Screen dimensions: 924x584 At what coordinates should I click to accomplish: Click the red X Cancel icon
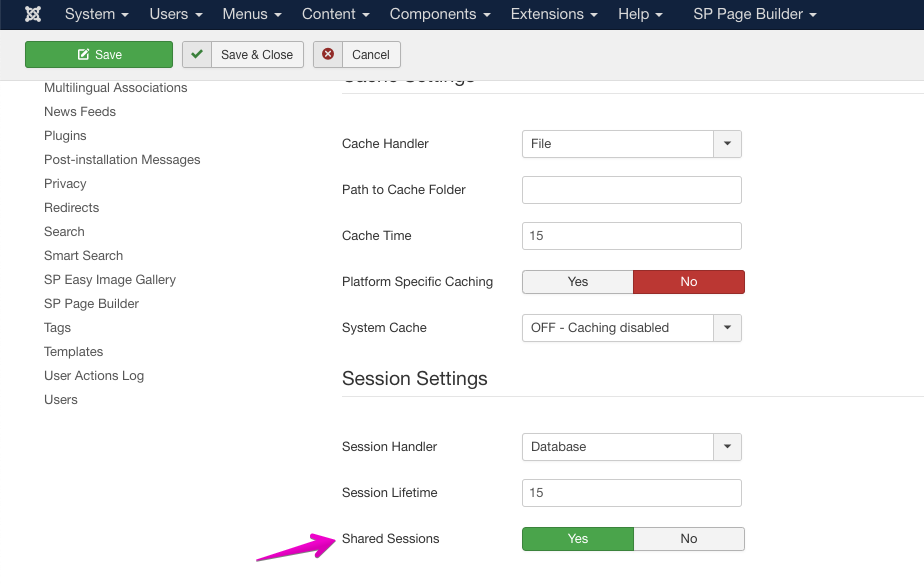point(328,54)
